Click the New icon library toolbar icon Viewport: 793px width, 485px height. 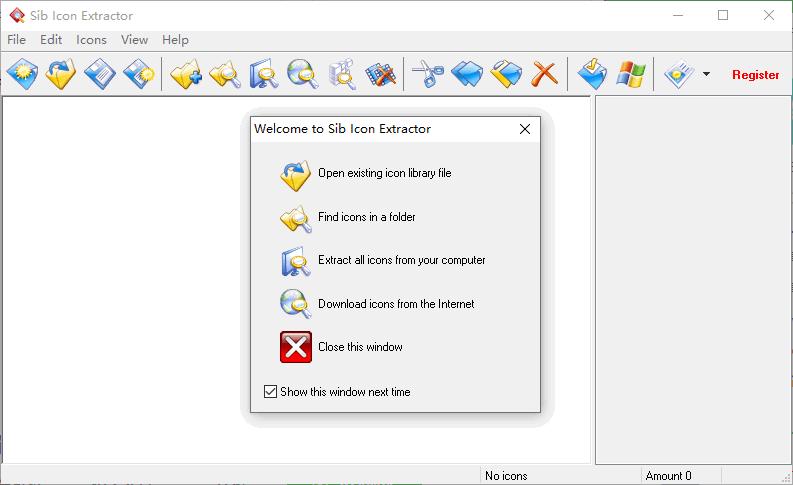[x=22, y=74]
